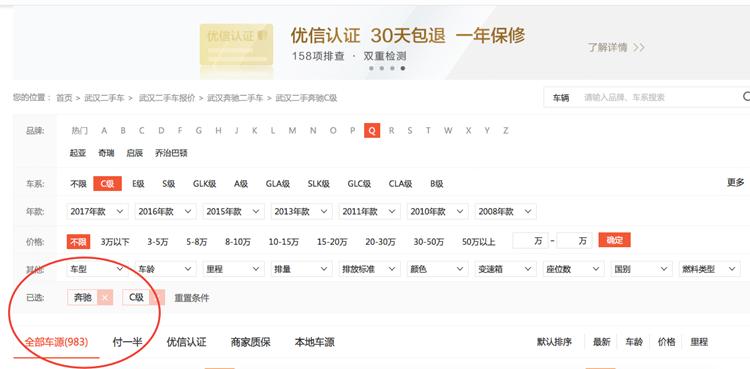Open the 2008年款 dropdown
The image size is (750, 369).
(506, 211)
